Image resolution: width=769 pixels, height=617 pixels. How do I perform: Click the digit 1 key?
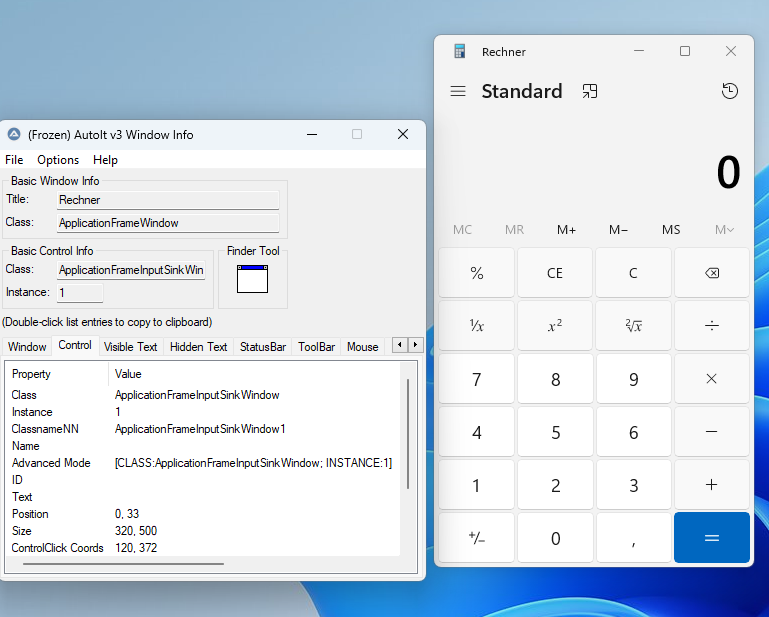coord(477,485)
